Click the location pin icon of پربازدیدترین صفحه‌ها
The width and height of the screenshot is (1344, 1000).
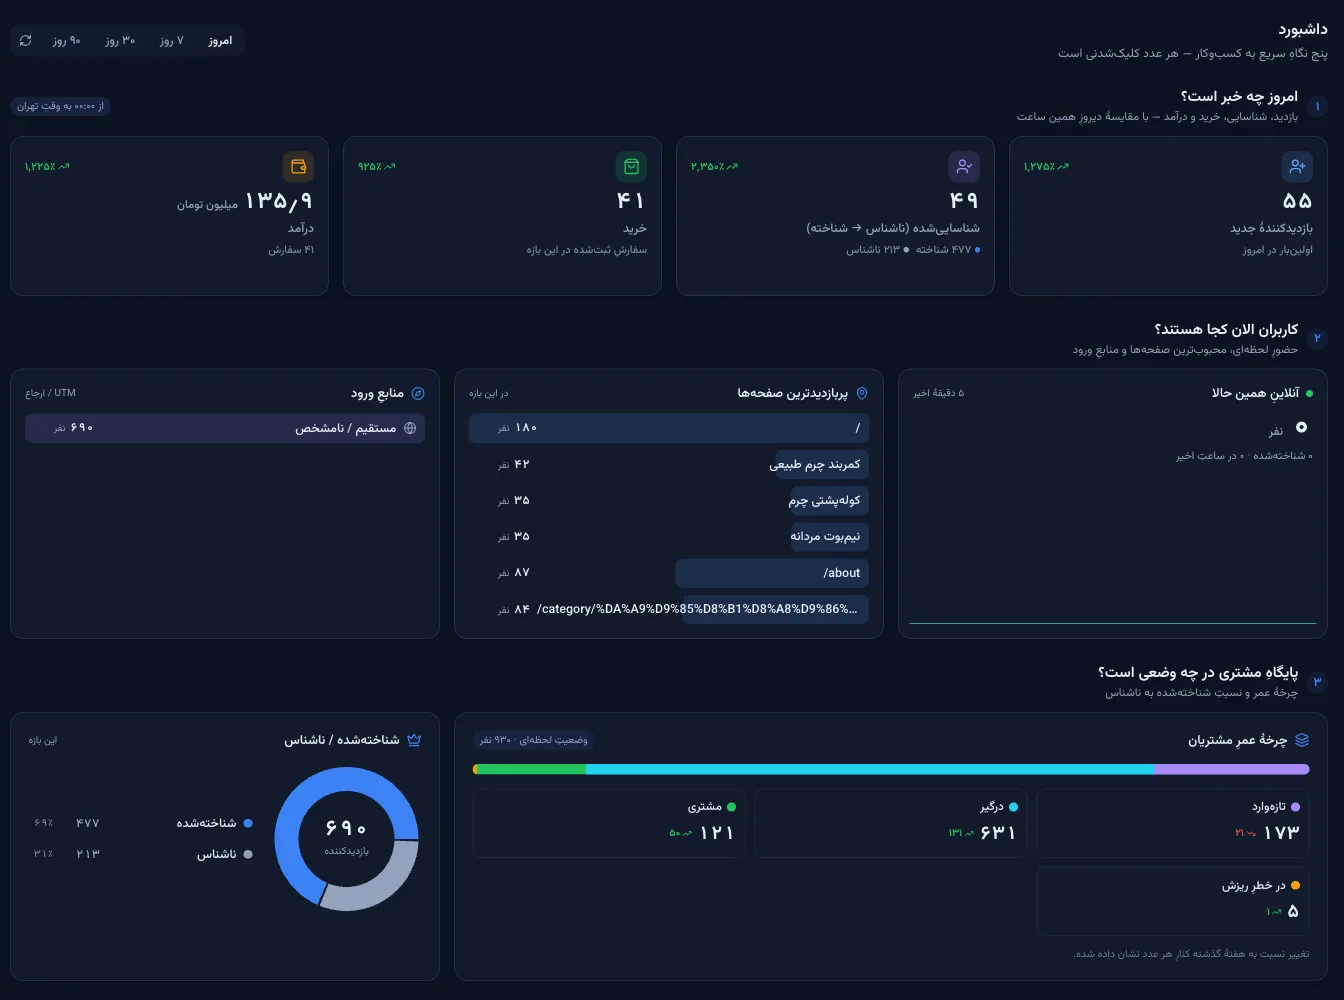pyautogui.click(x=862, y=393)
